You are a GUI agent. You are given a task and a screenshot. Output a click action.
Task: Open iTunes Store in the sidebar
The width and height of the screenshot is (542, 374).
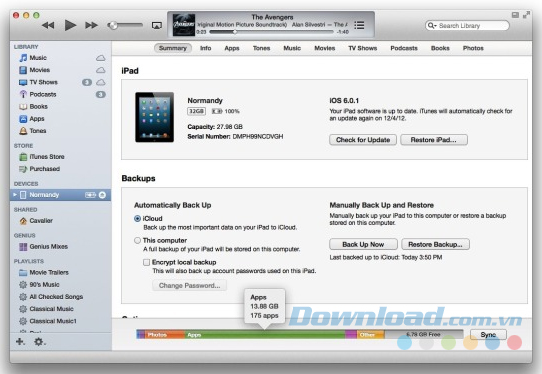pos(42,157)
